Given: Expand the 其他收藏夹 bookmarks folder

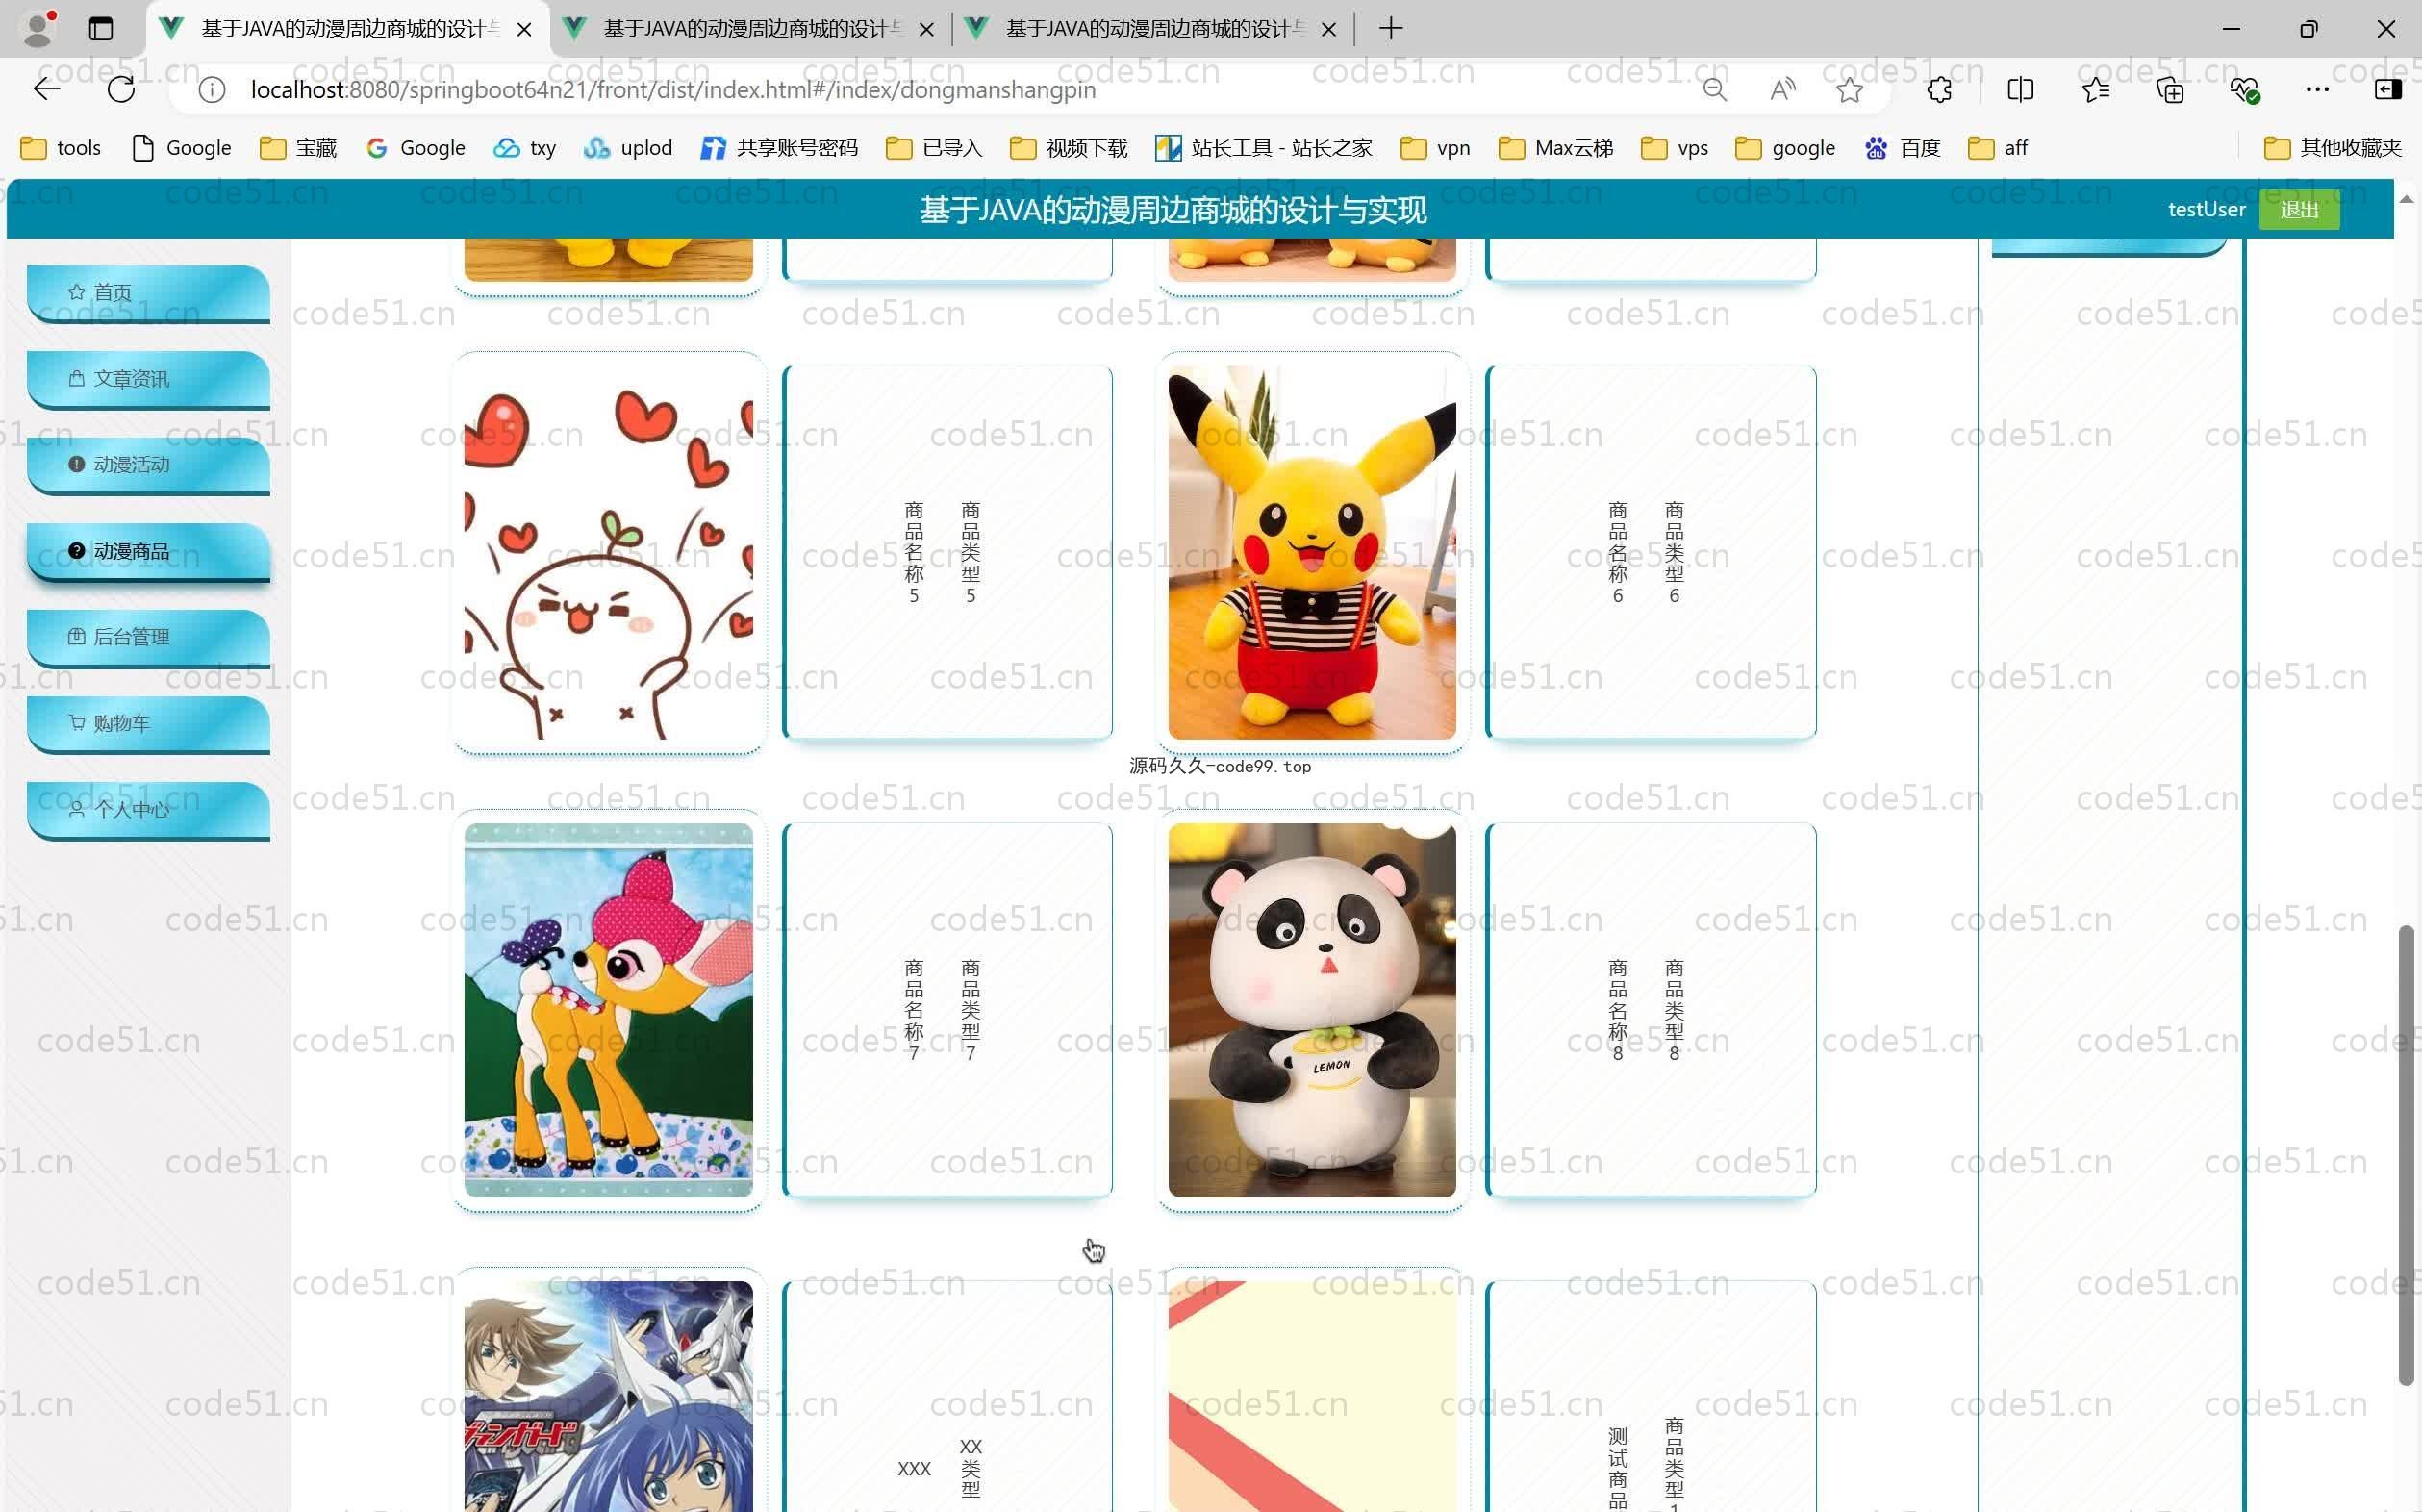Looking at the screenshot, I should pos(2332,148).
